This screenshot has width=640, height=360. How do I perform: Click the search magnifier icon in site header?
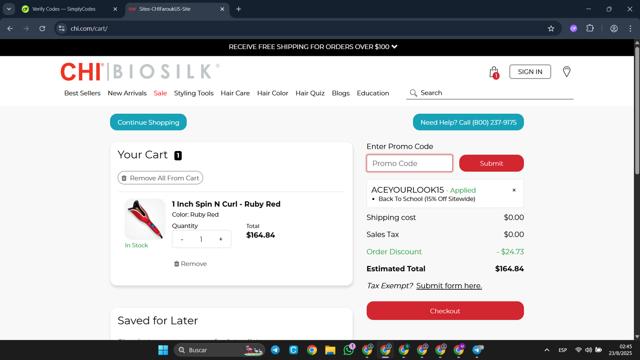point(413,93)
